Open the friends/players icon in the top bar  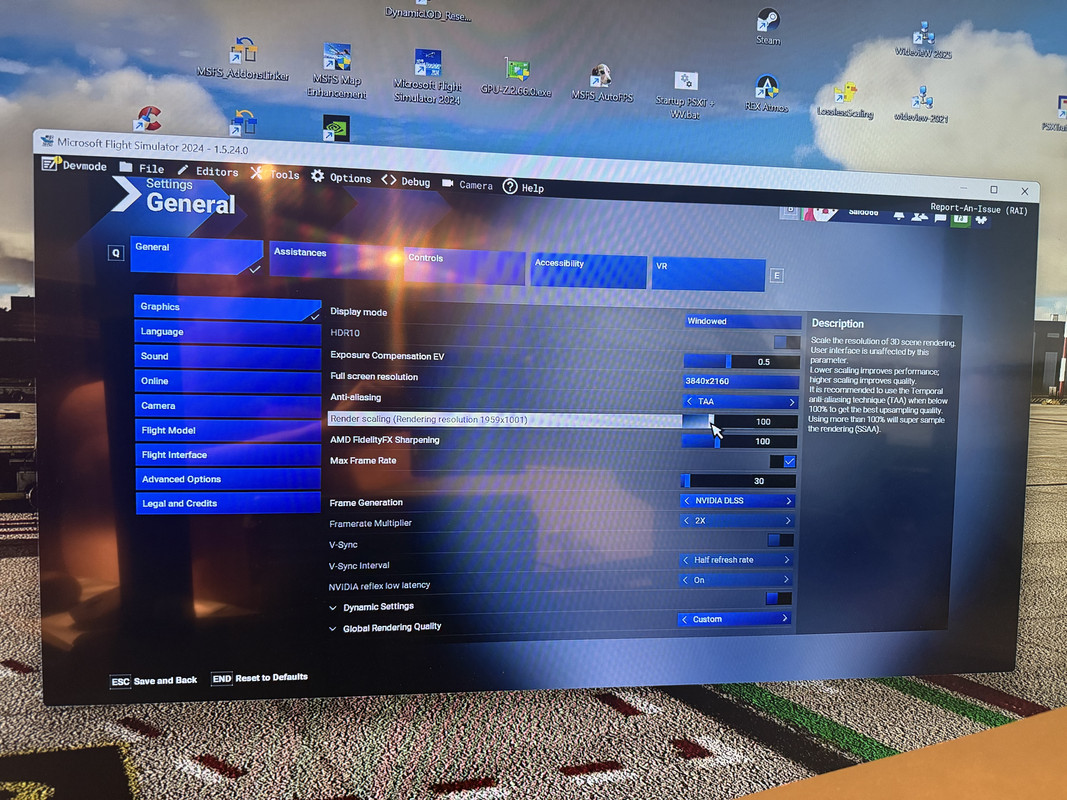point(919,217)
